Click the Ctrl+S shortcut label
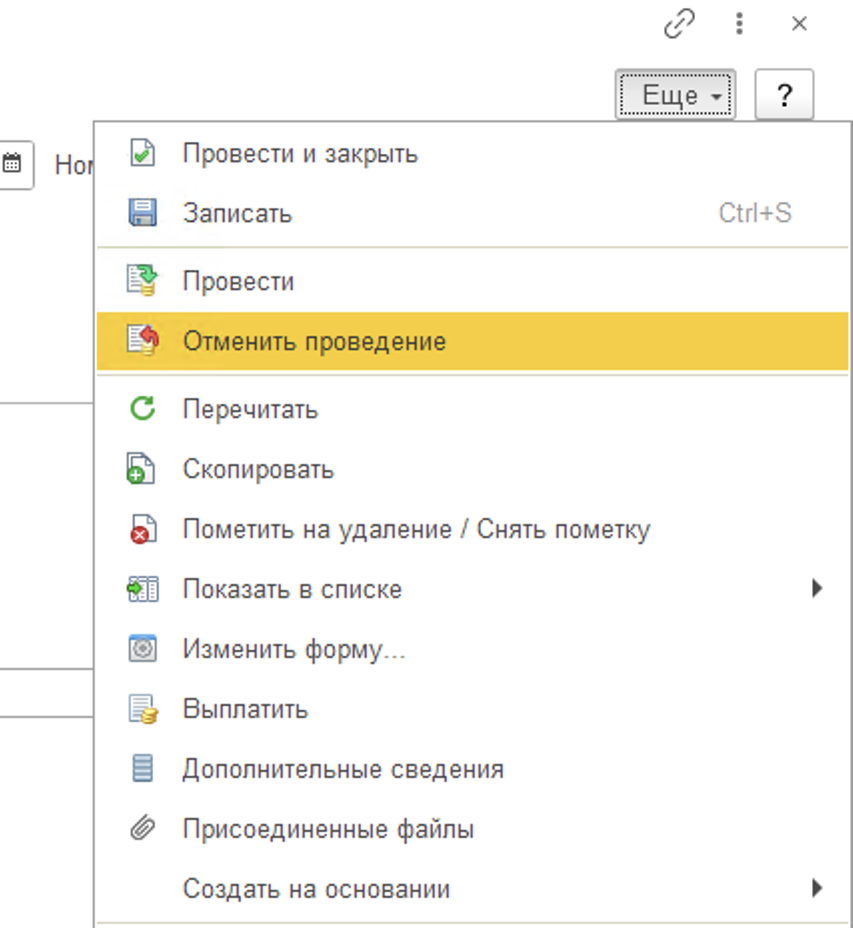 tap(755, 213)
